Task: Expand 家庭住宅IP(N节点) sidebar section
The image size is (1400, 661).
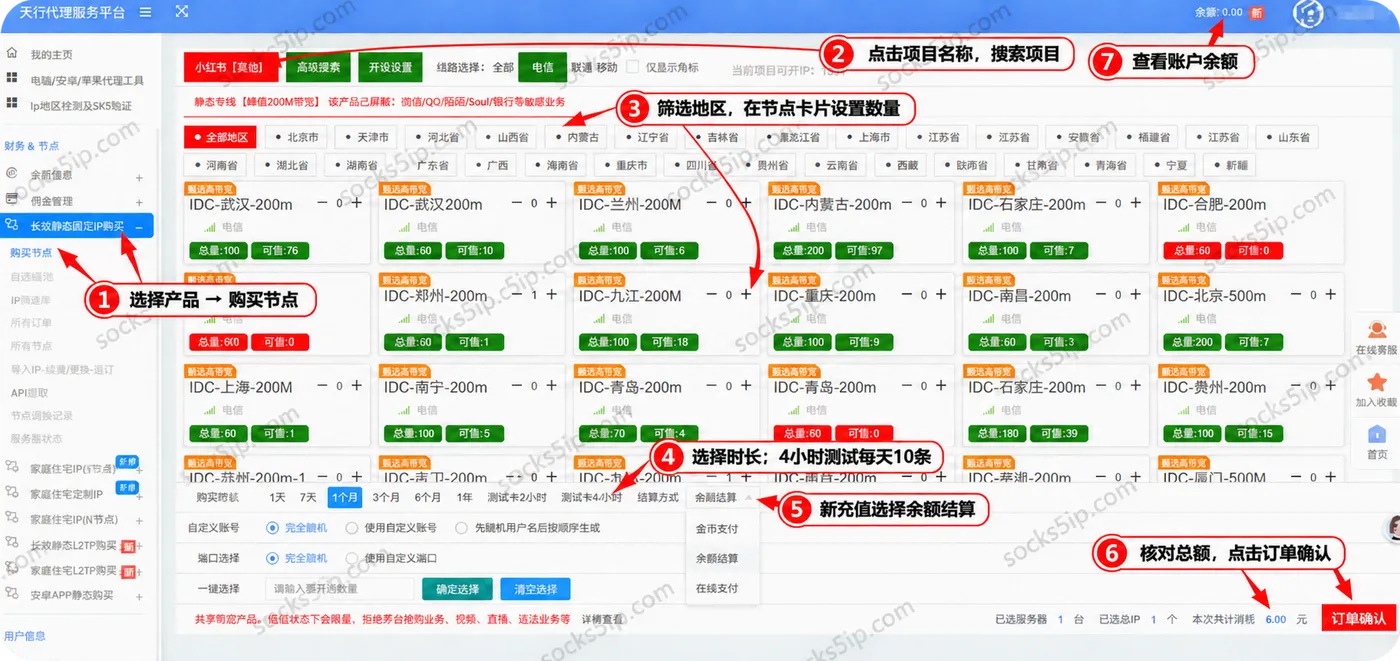Action: click(x=139, y=520)
